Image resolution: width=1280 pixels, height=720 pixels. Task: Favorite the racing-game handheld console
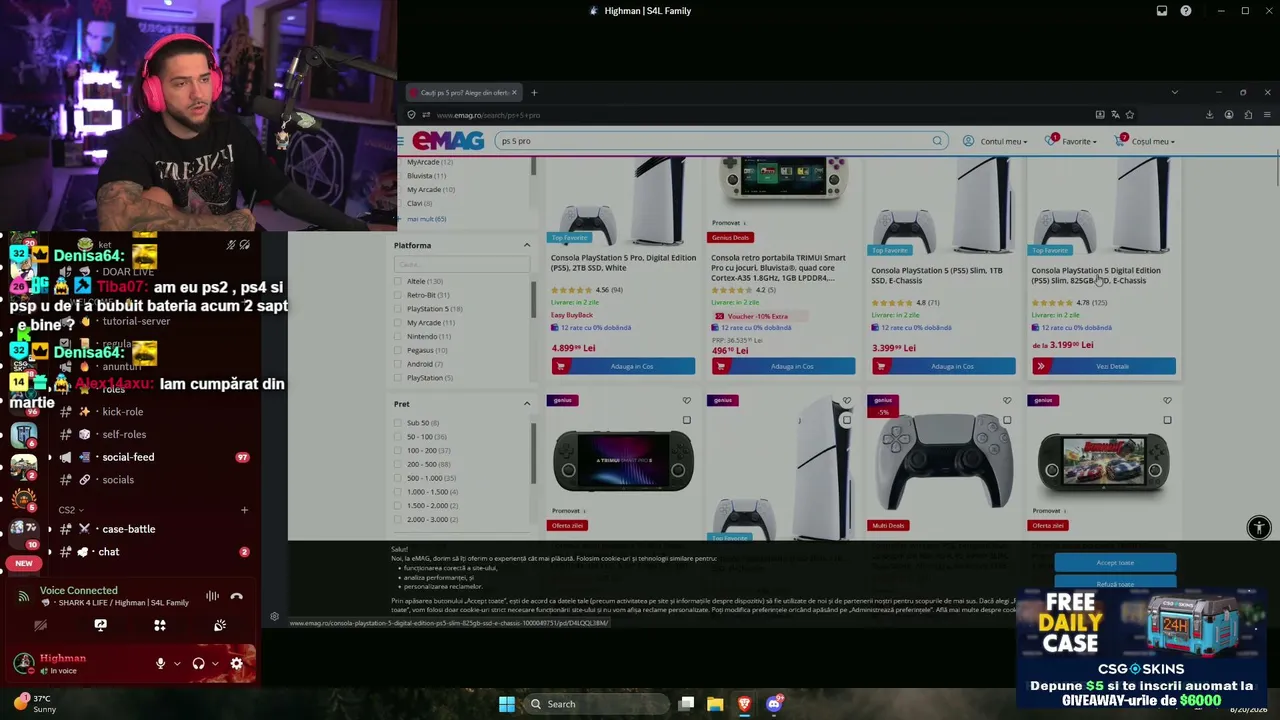1167,401
